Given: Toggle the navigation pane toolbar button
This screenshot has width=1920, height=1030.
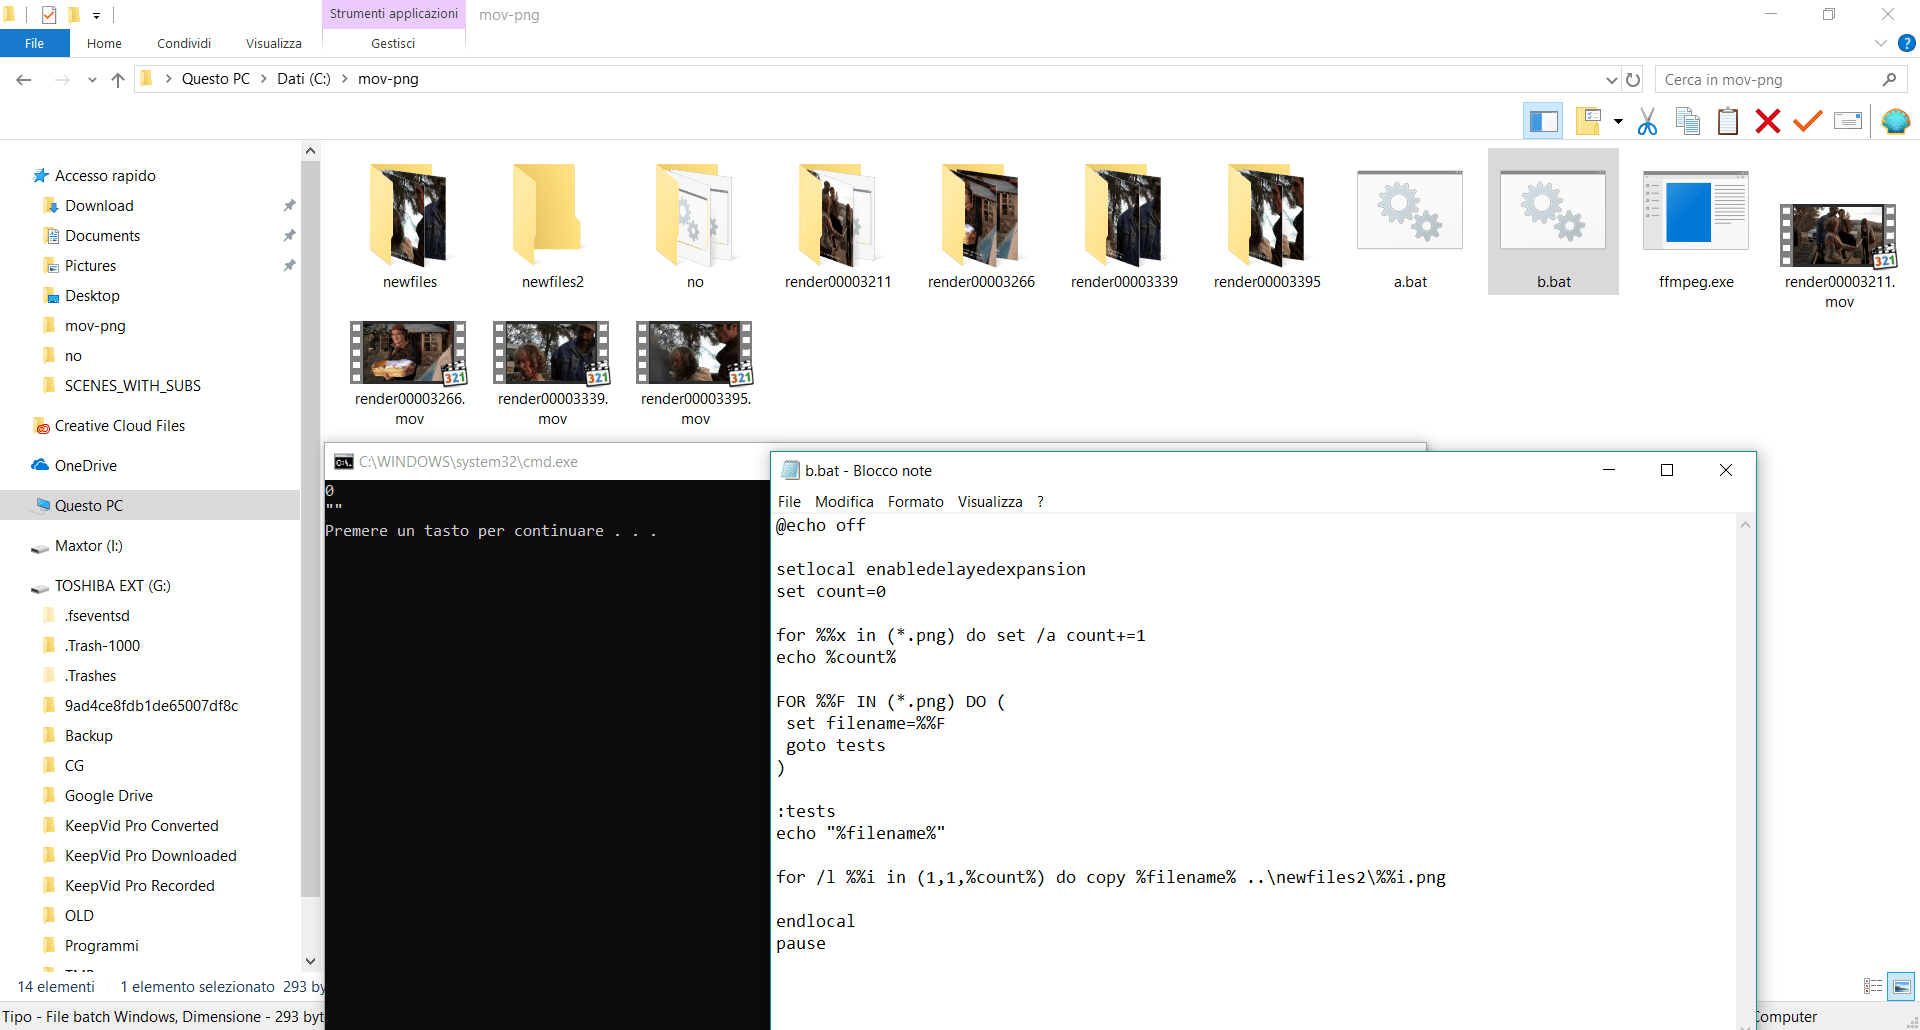Looking at the screenshot, I should coord(1543,121).
